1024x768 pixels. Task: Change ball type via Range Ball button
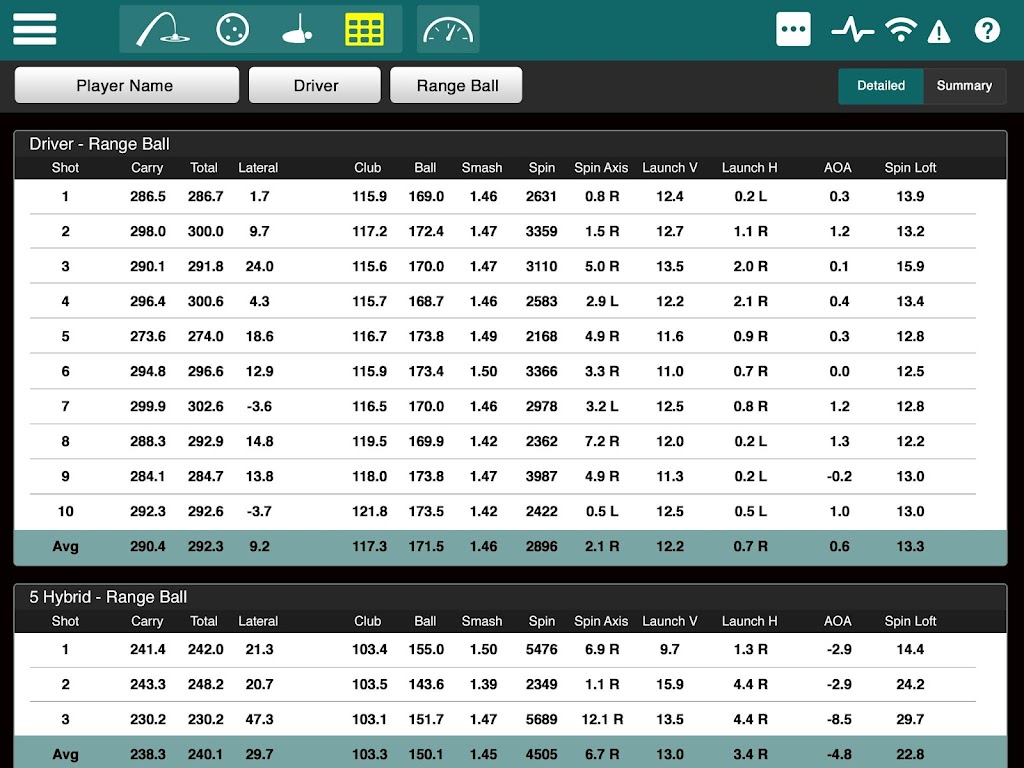coord(456,86)
